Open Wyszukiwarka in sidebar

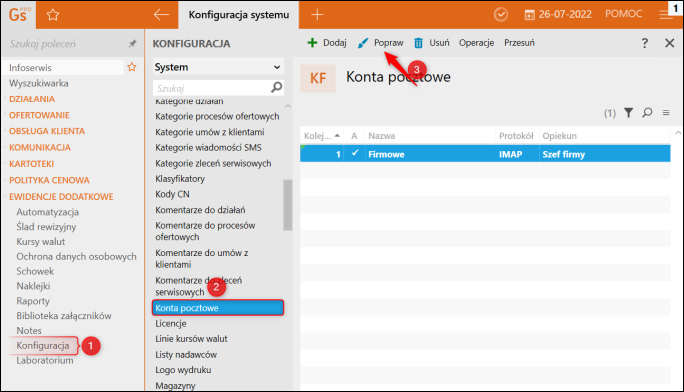(39, 83)
